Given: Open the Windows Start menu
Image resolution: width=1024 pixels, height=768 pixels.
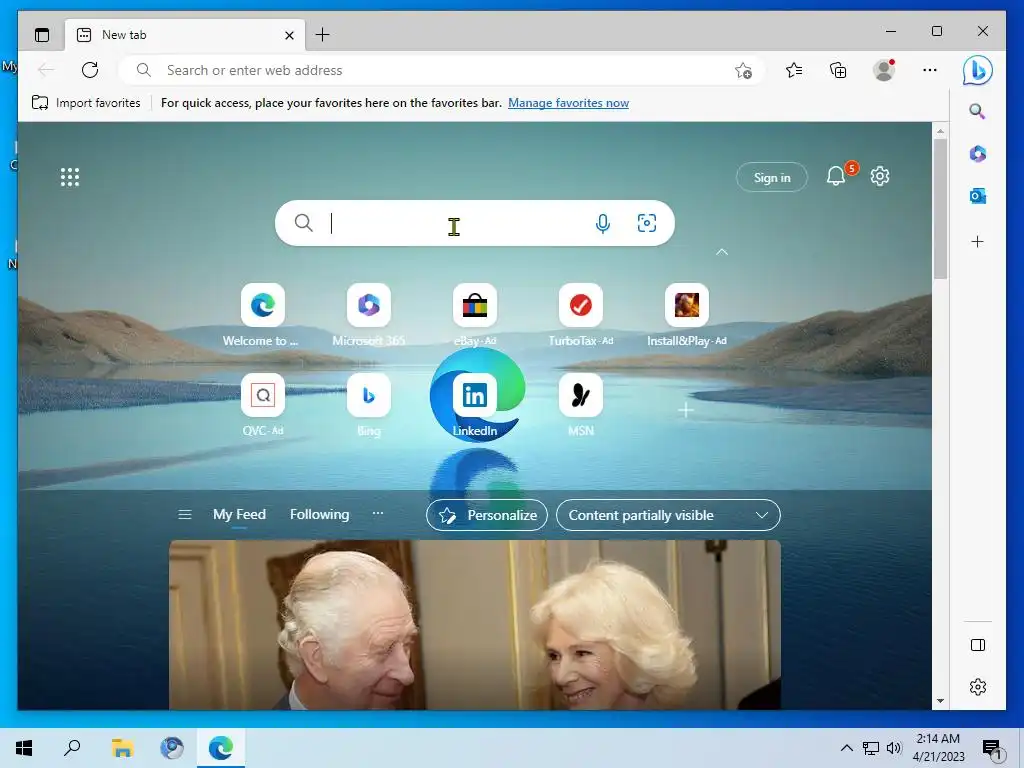Looking at the screenshot, I should click(x=24, y=748).
